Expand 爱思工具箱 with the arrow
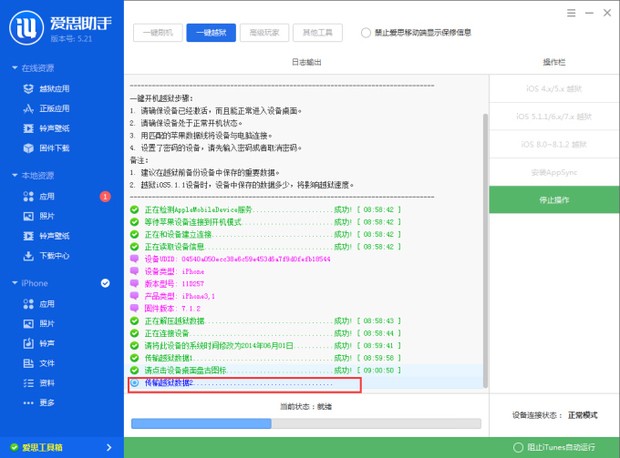620x458 pixels. pos(109,447)
